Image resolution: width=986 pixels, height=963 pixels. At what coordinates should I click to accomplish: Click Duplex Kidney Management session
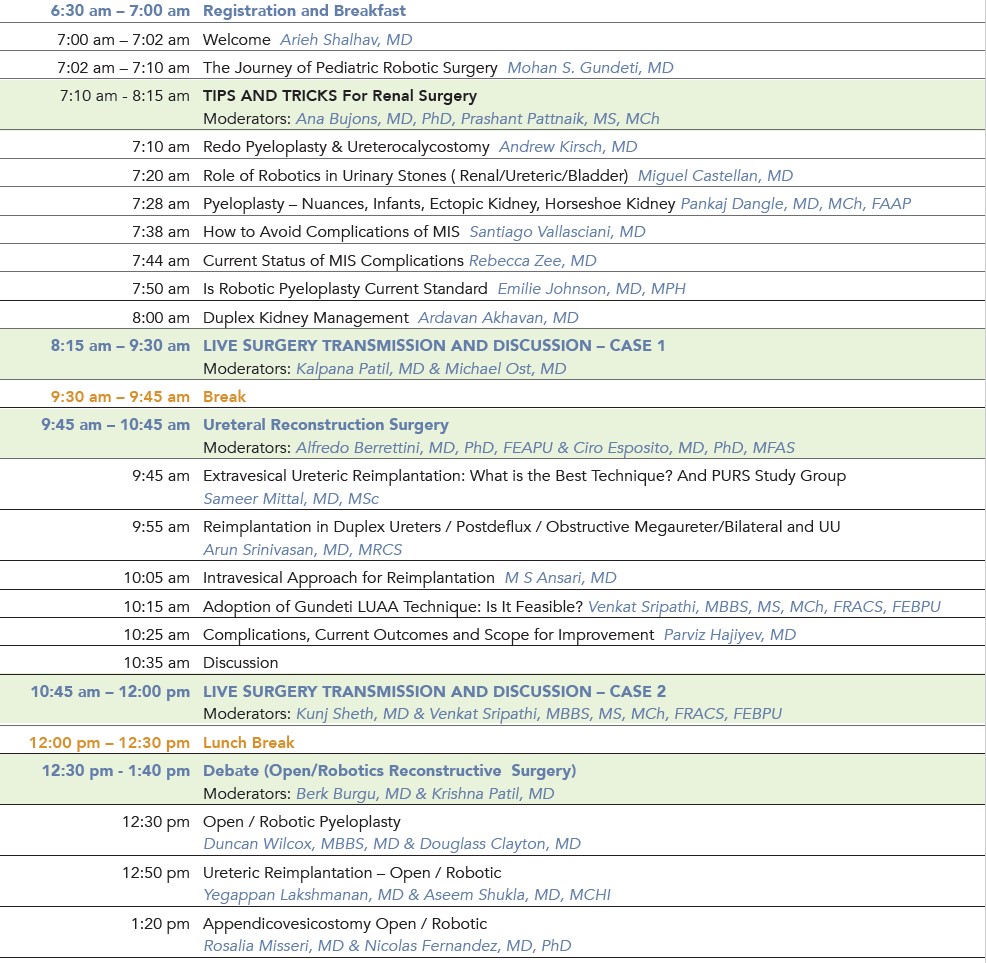[306, 318]
